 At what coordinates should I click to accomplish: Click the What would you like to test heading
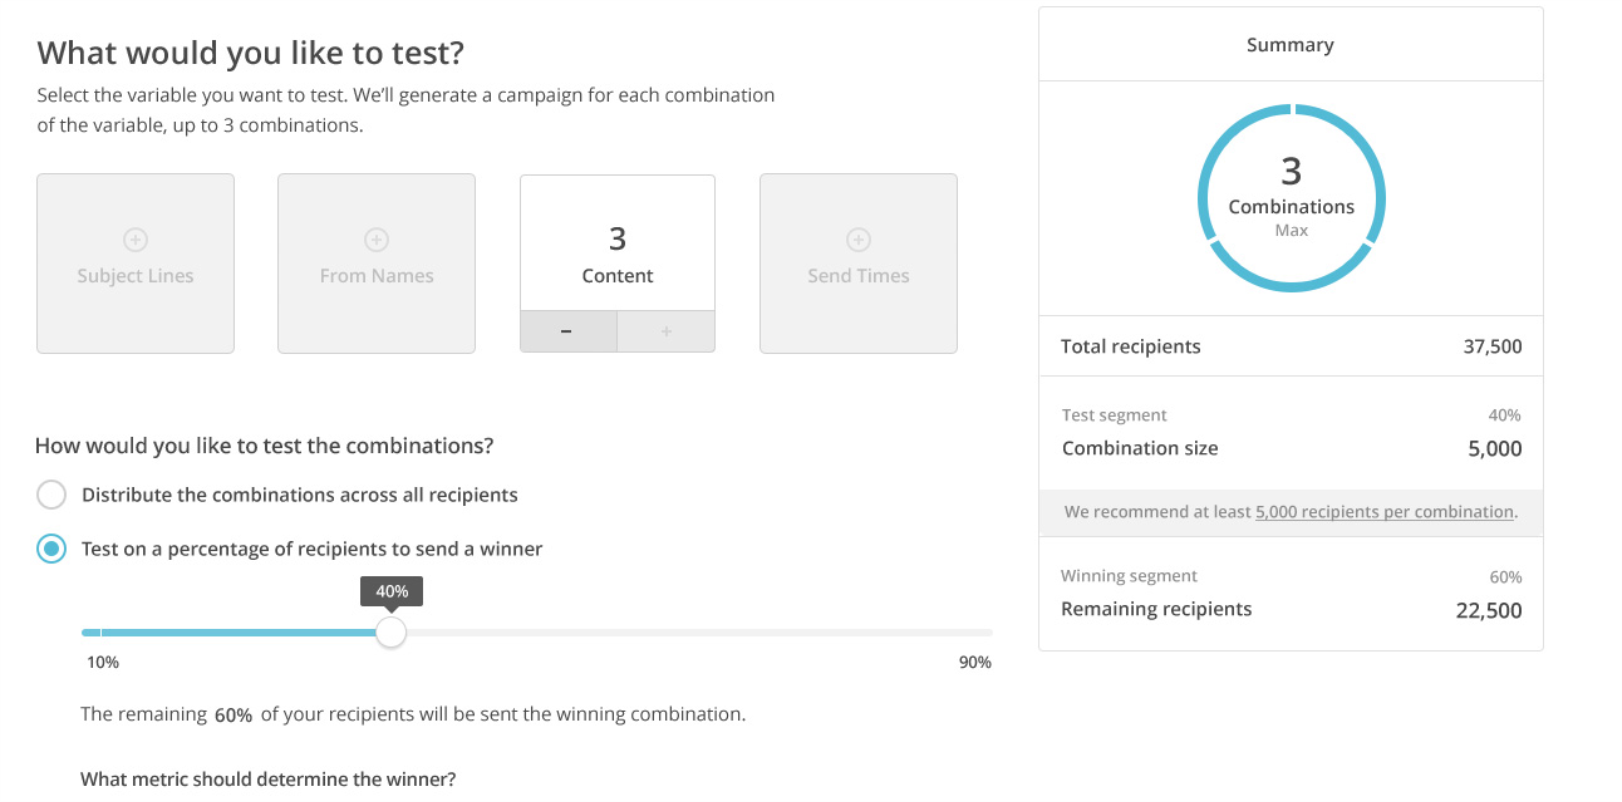(x=251, y=53)
